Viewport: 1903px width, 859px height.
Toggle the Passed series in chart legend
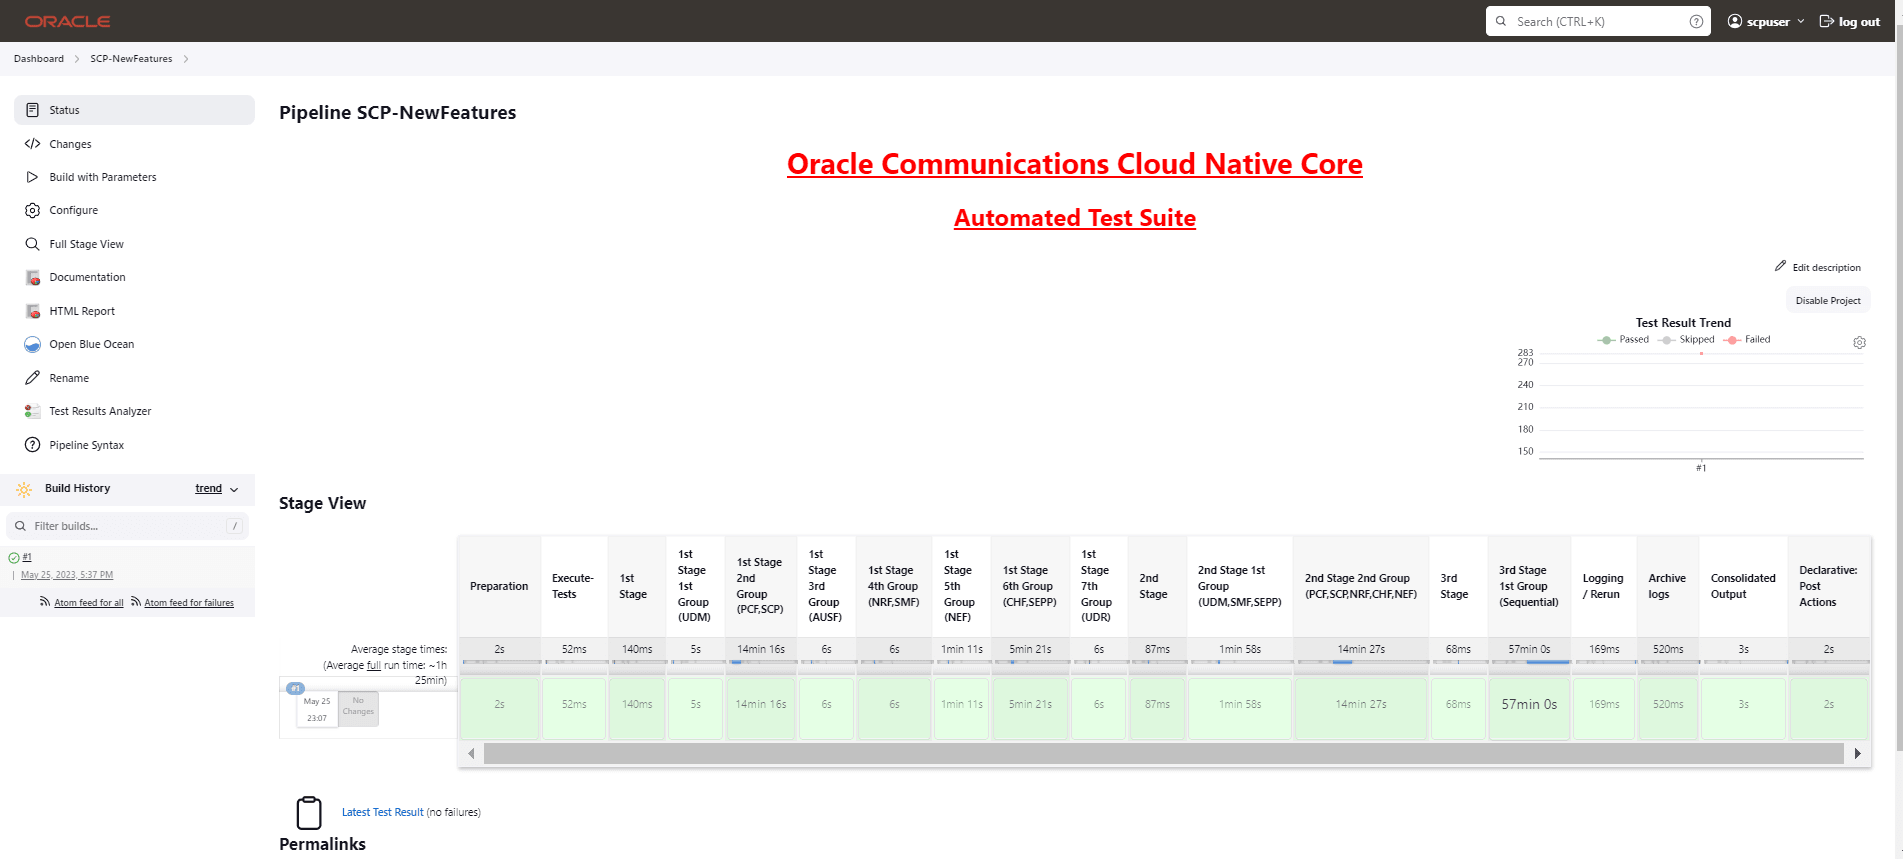[x=1624, y=340]
